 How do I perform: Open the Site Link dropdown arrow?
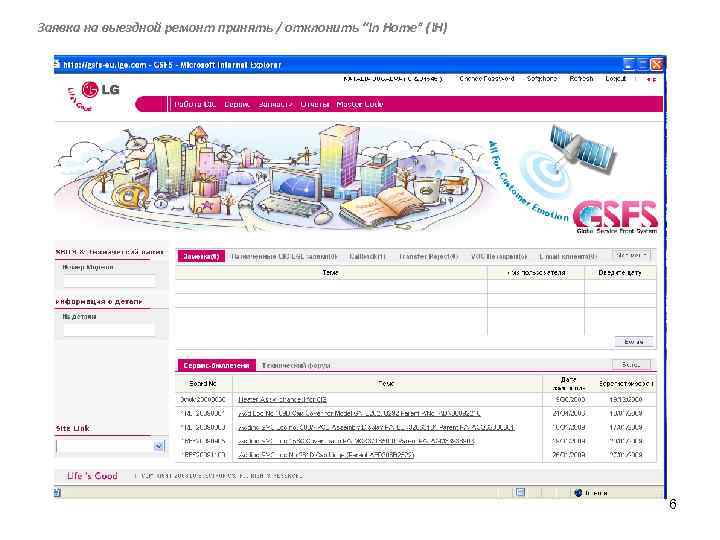(x=158, y=446)
